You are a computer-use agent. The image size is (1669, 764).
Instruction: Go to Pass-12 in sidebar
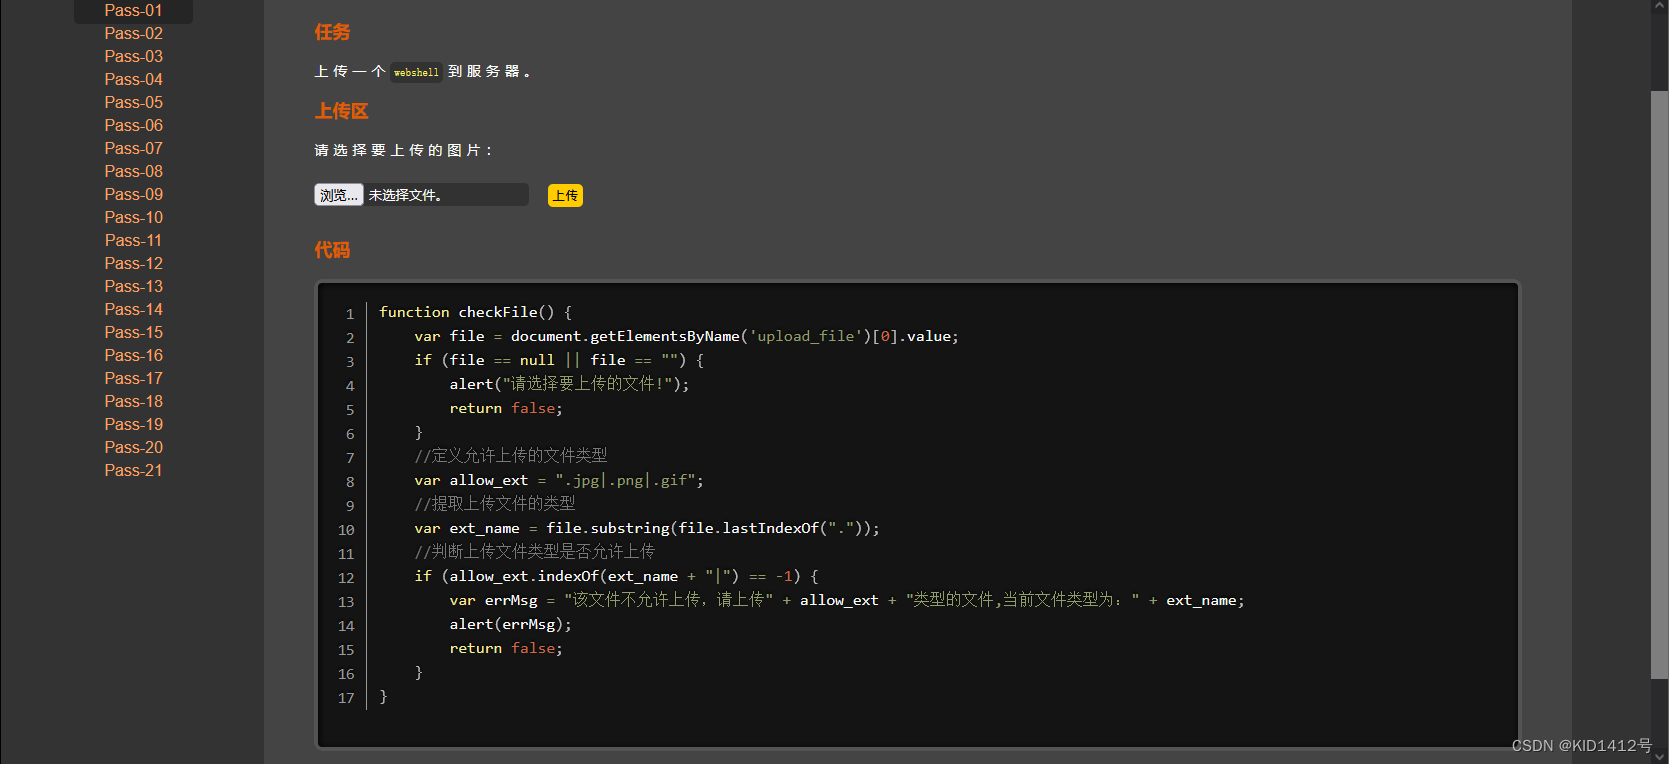[133, 263]
